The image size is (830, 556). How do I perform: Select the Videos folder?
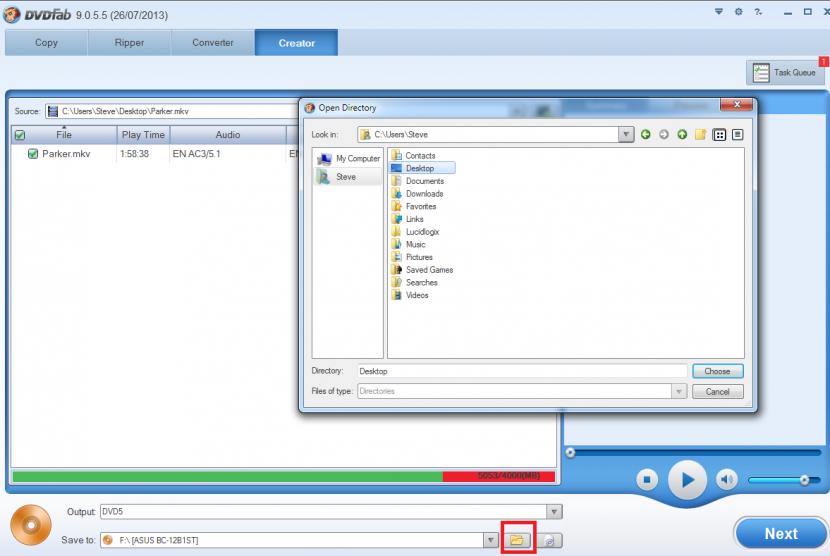click(x=410, y=295)
